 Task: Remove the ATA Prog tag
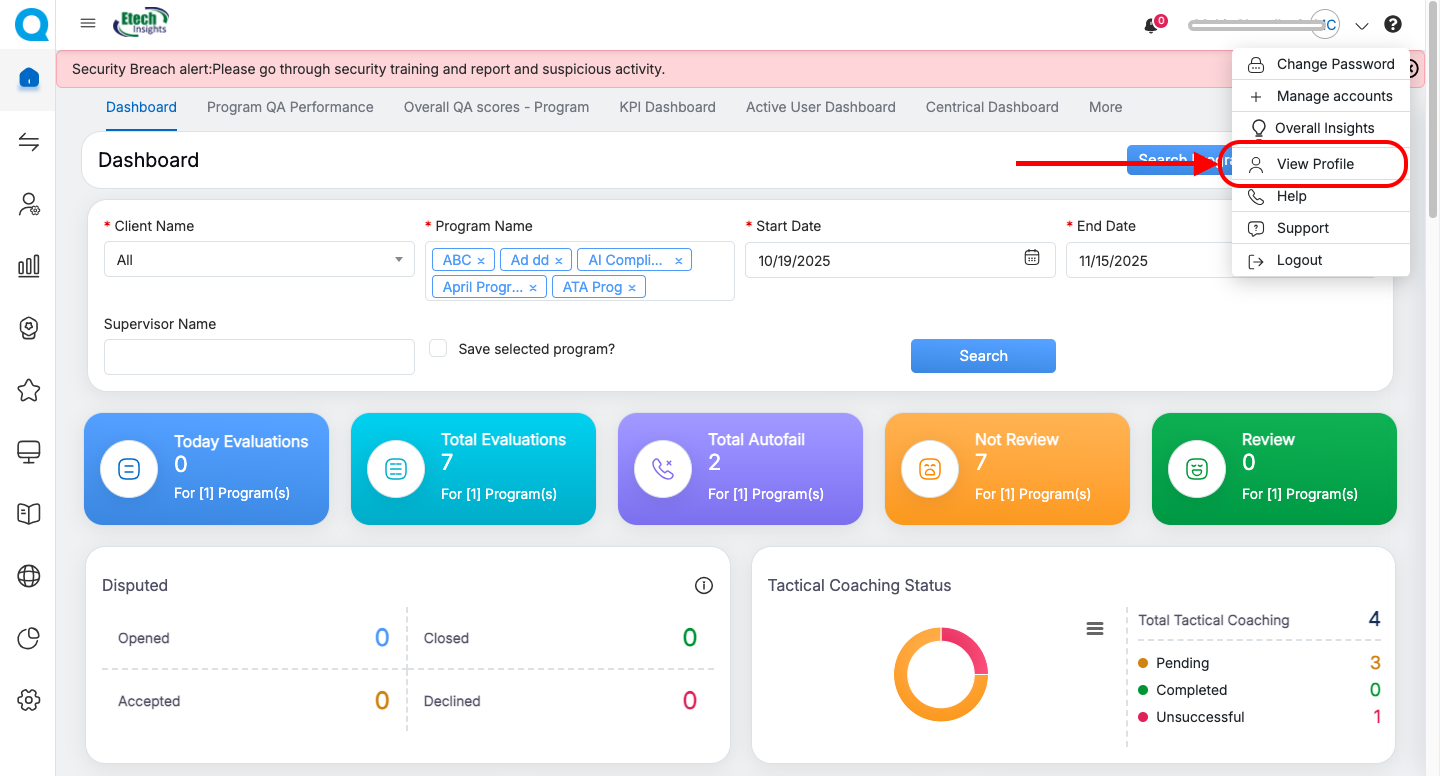click(632, 288)
